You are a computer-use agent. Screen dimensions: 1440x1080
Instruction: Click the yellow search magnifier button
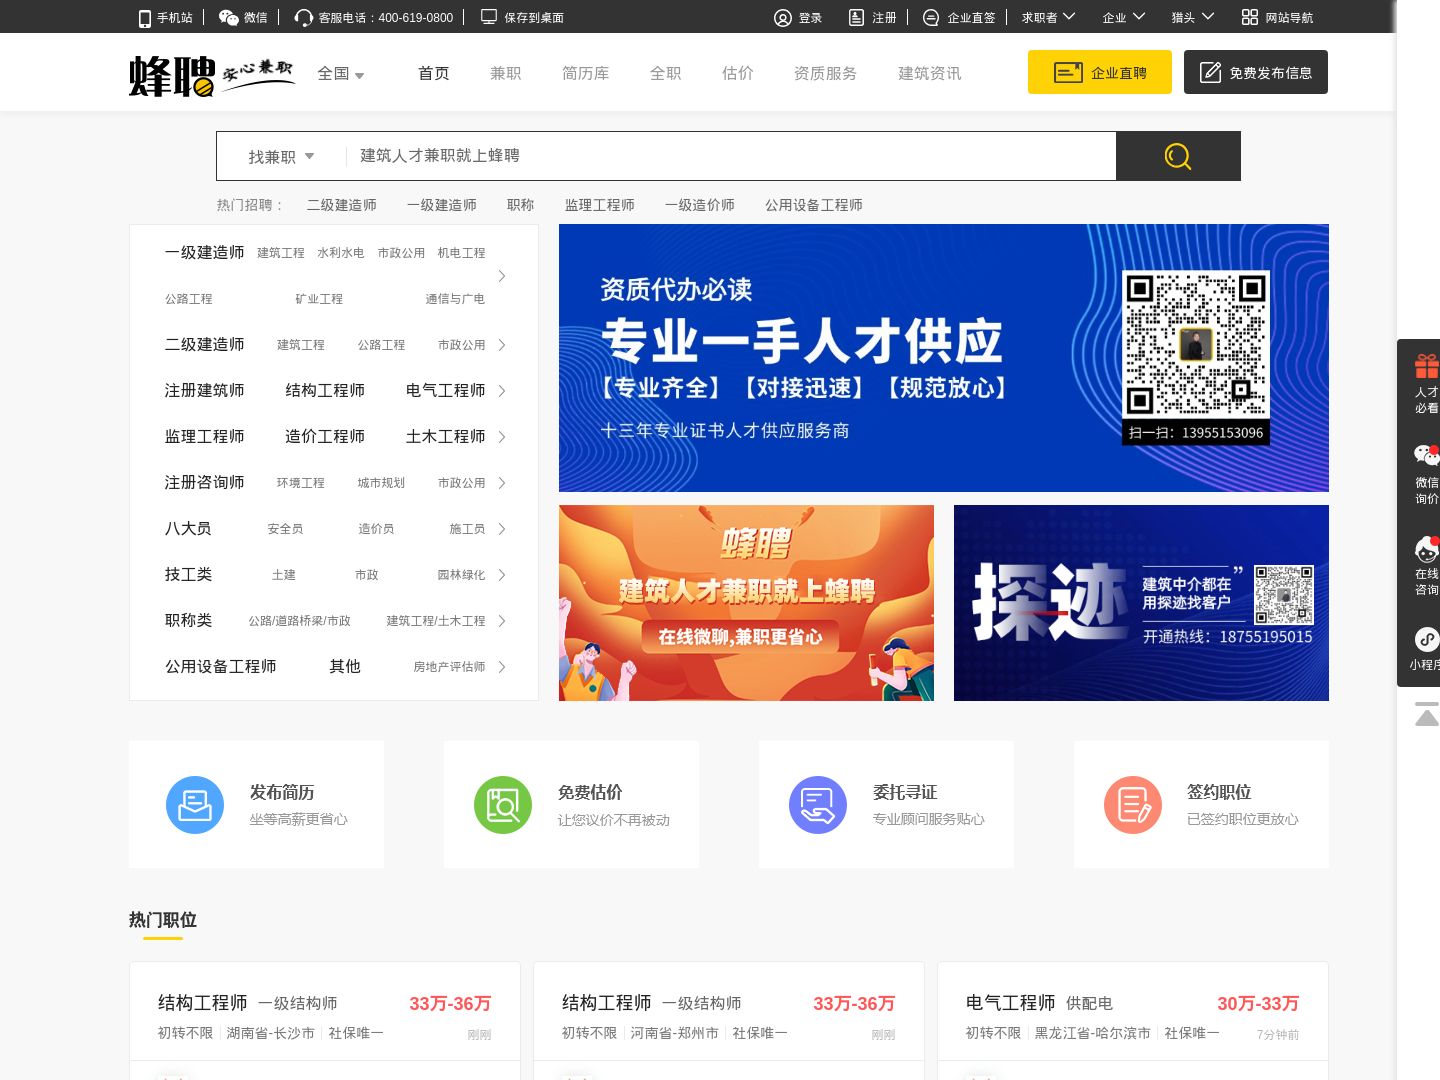click(x=1177, y=156)
